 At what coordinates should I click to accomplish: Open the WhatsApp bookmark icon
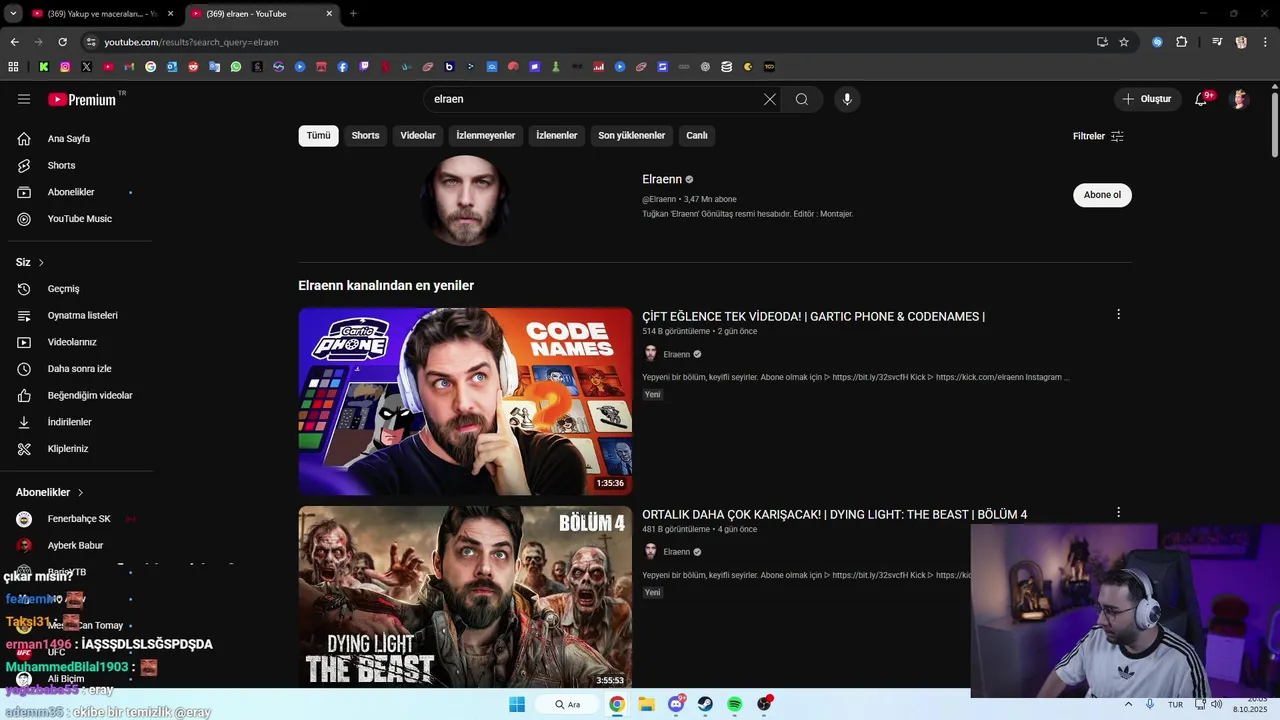[x=236, y=67]
